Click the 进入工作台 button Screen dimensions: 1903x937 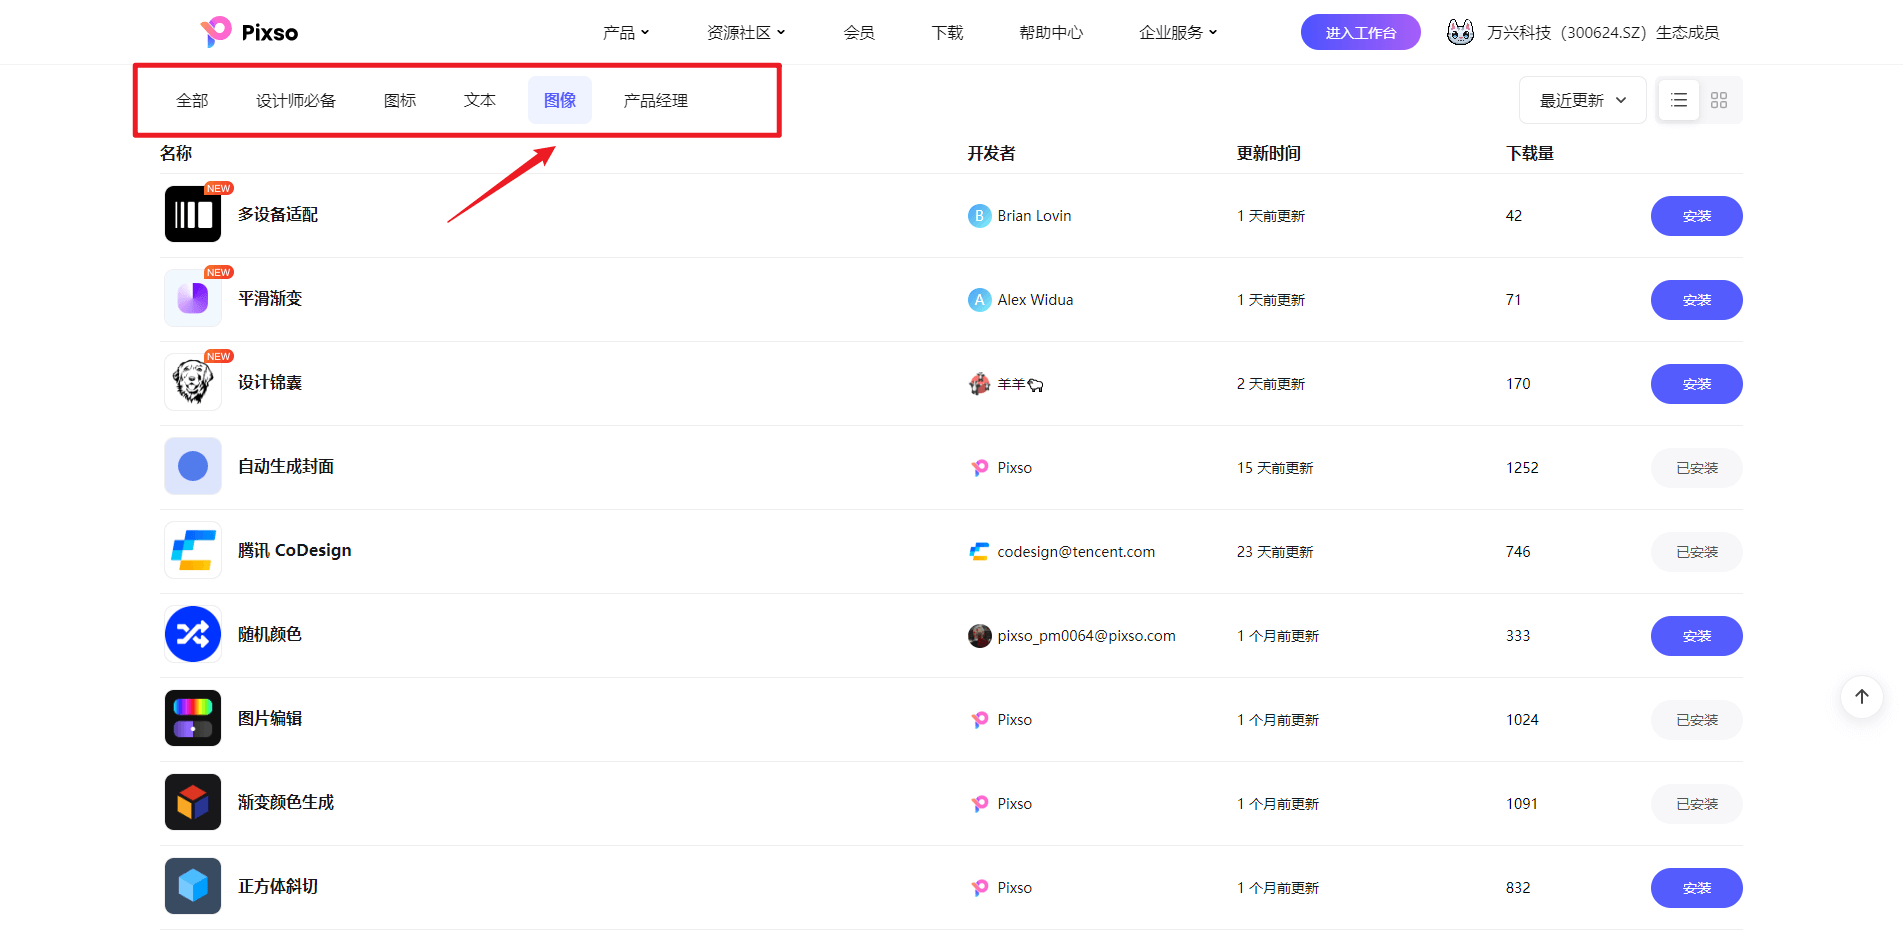[1360, 32]
